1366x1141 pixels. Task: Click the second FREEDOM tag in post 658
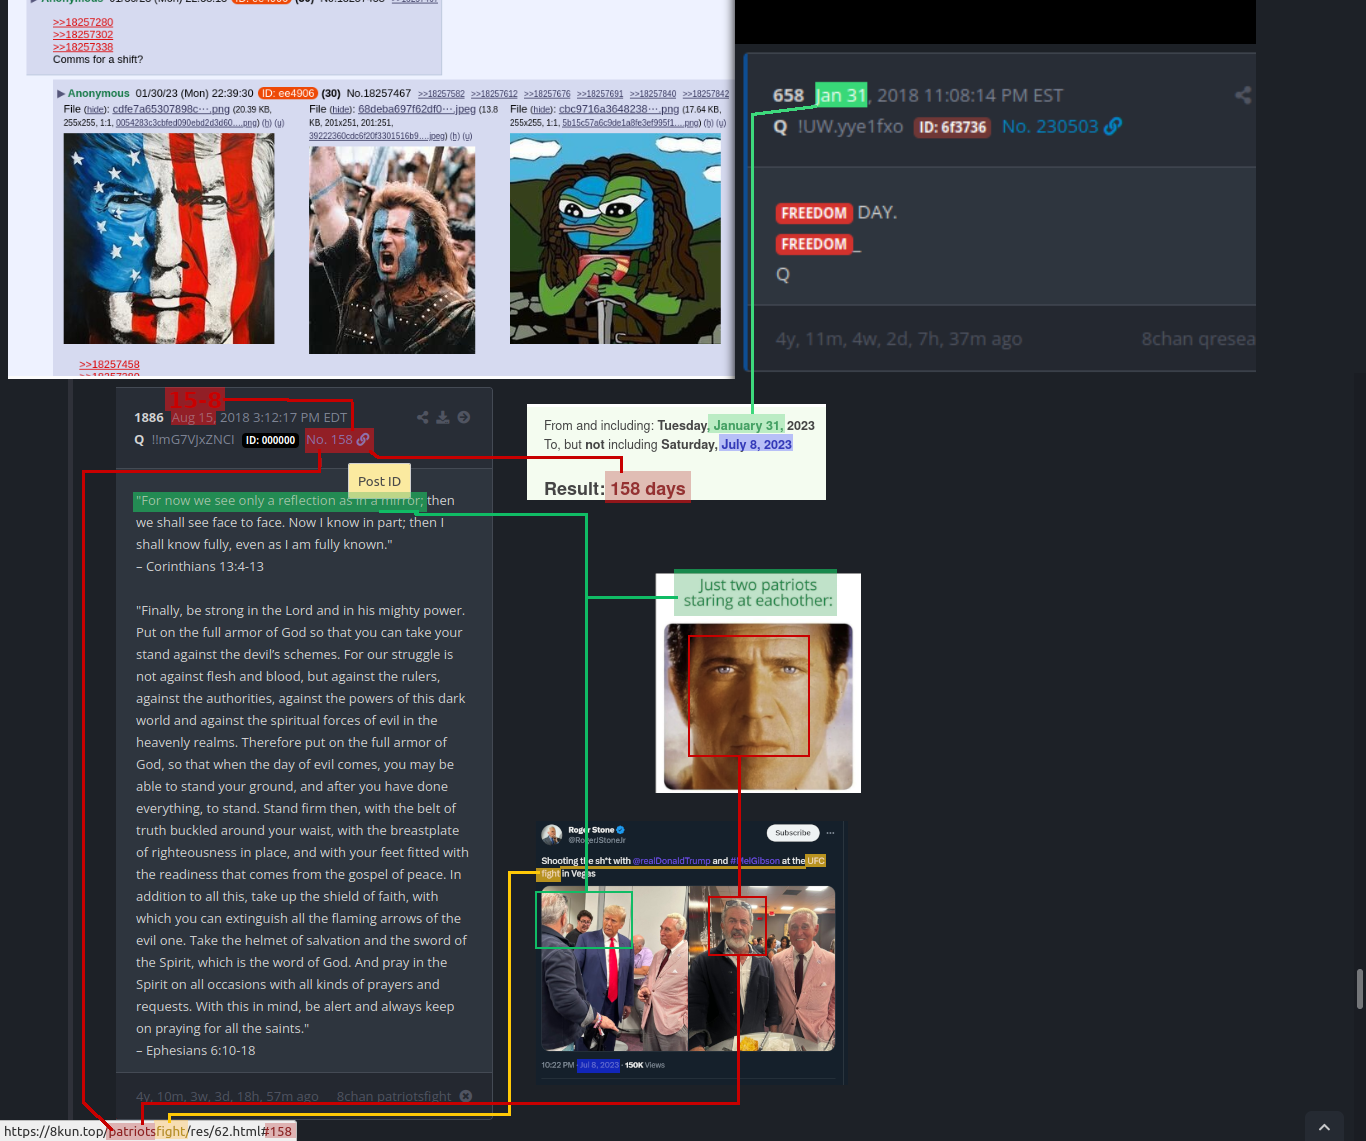coord(814,244)
